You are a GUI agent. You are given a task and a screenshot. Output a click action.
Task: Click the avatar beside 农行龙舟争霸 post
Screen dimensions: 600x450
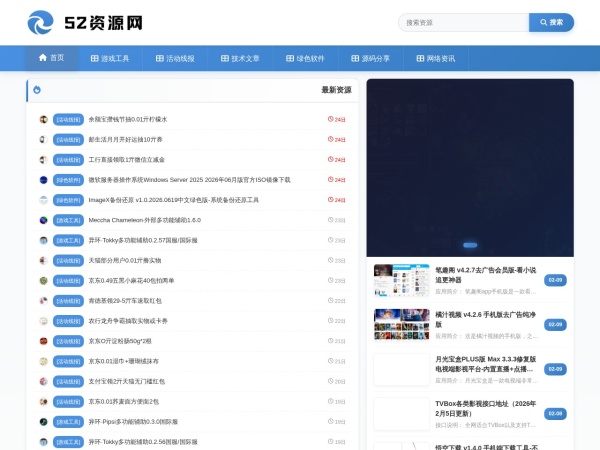pos(44,321)
